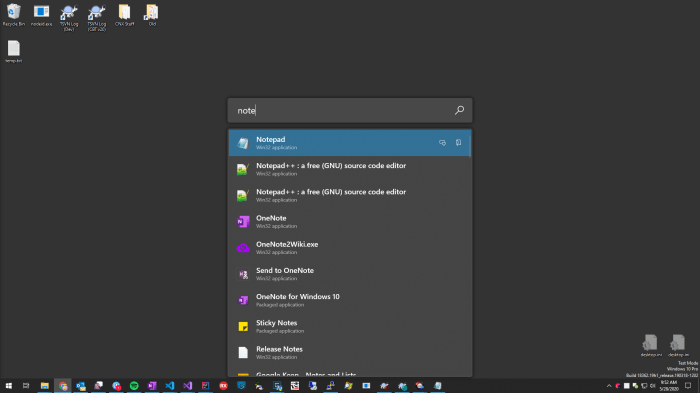Select the right desktop.ini file icon

click(x=678, y=346)
